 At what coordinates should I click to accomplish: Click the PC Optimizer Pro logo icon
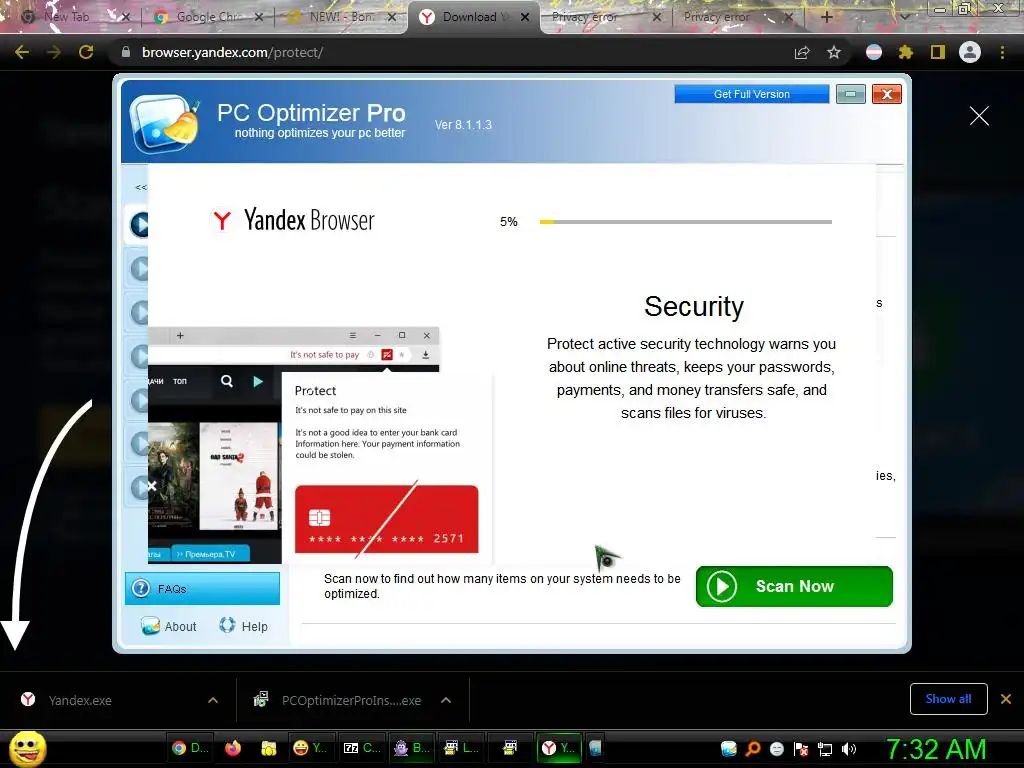coord(165,123)
